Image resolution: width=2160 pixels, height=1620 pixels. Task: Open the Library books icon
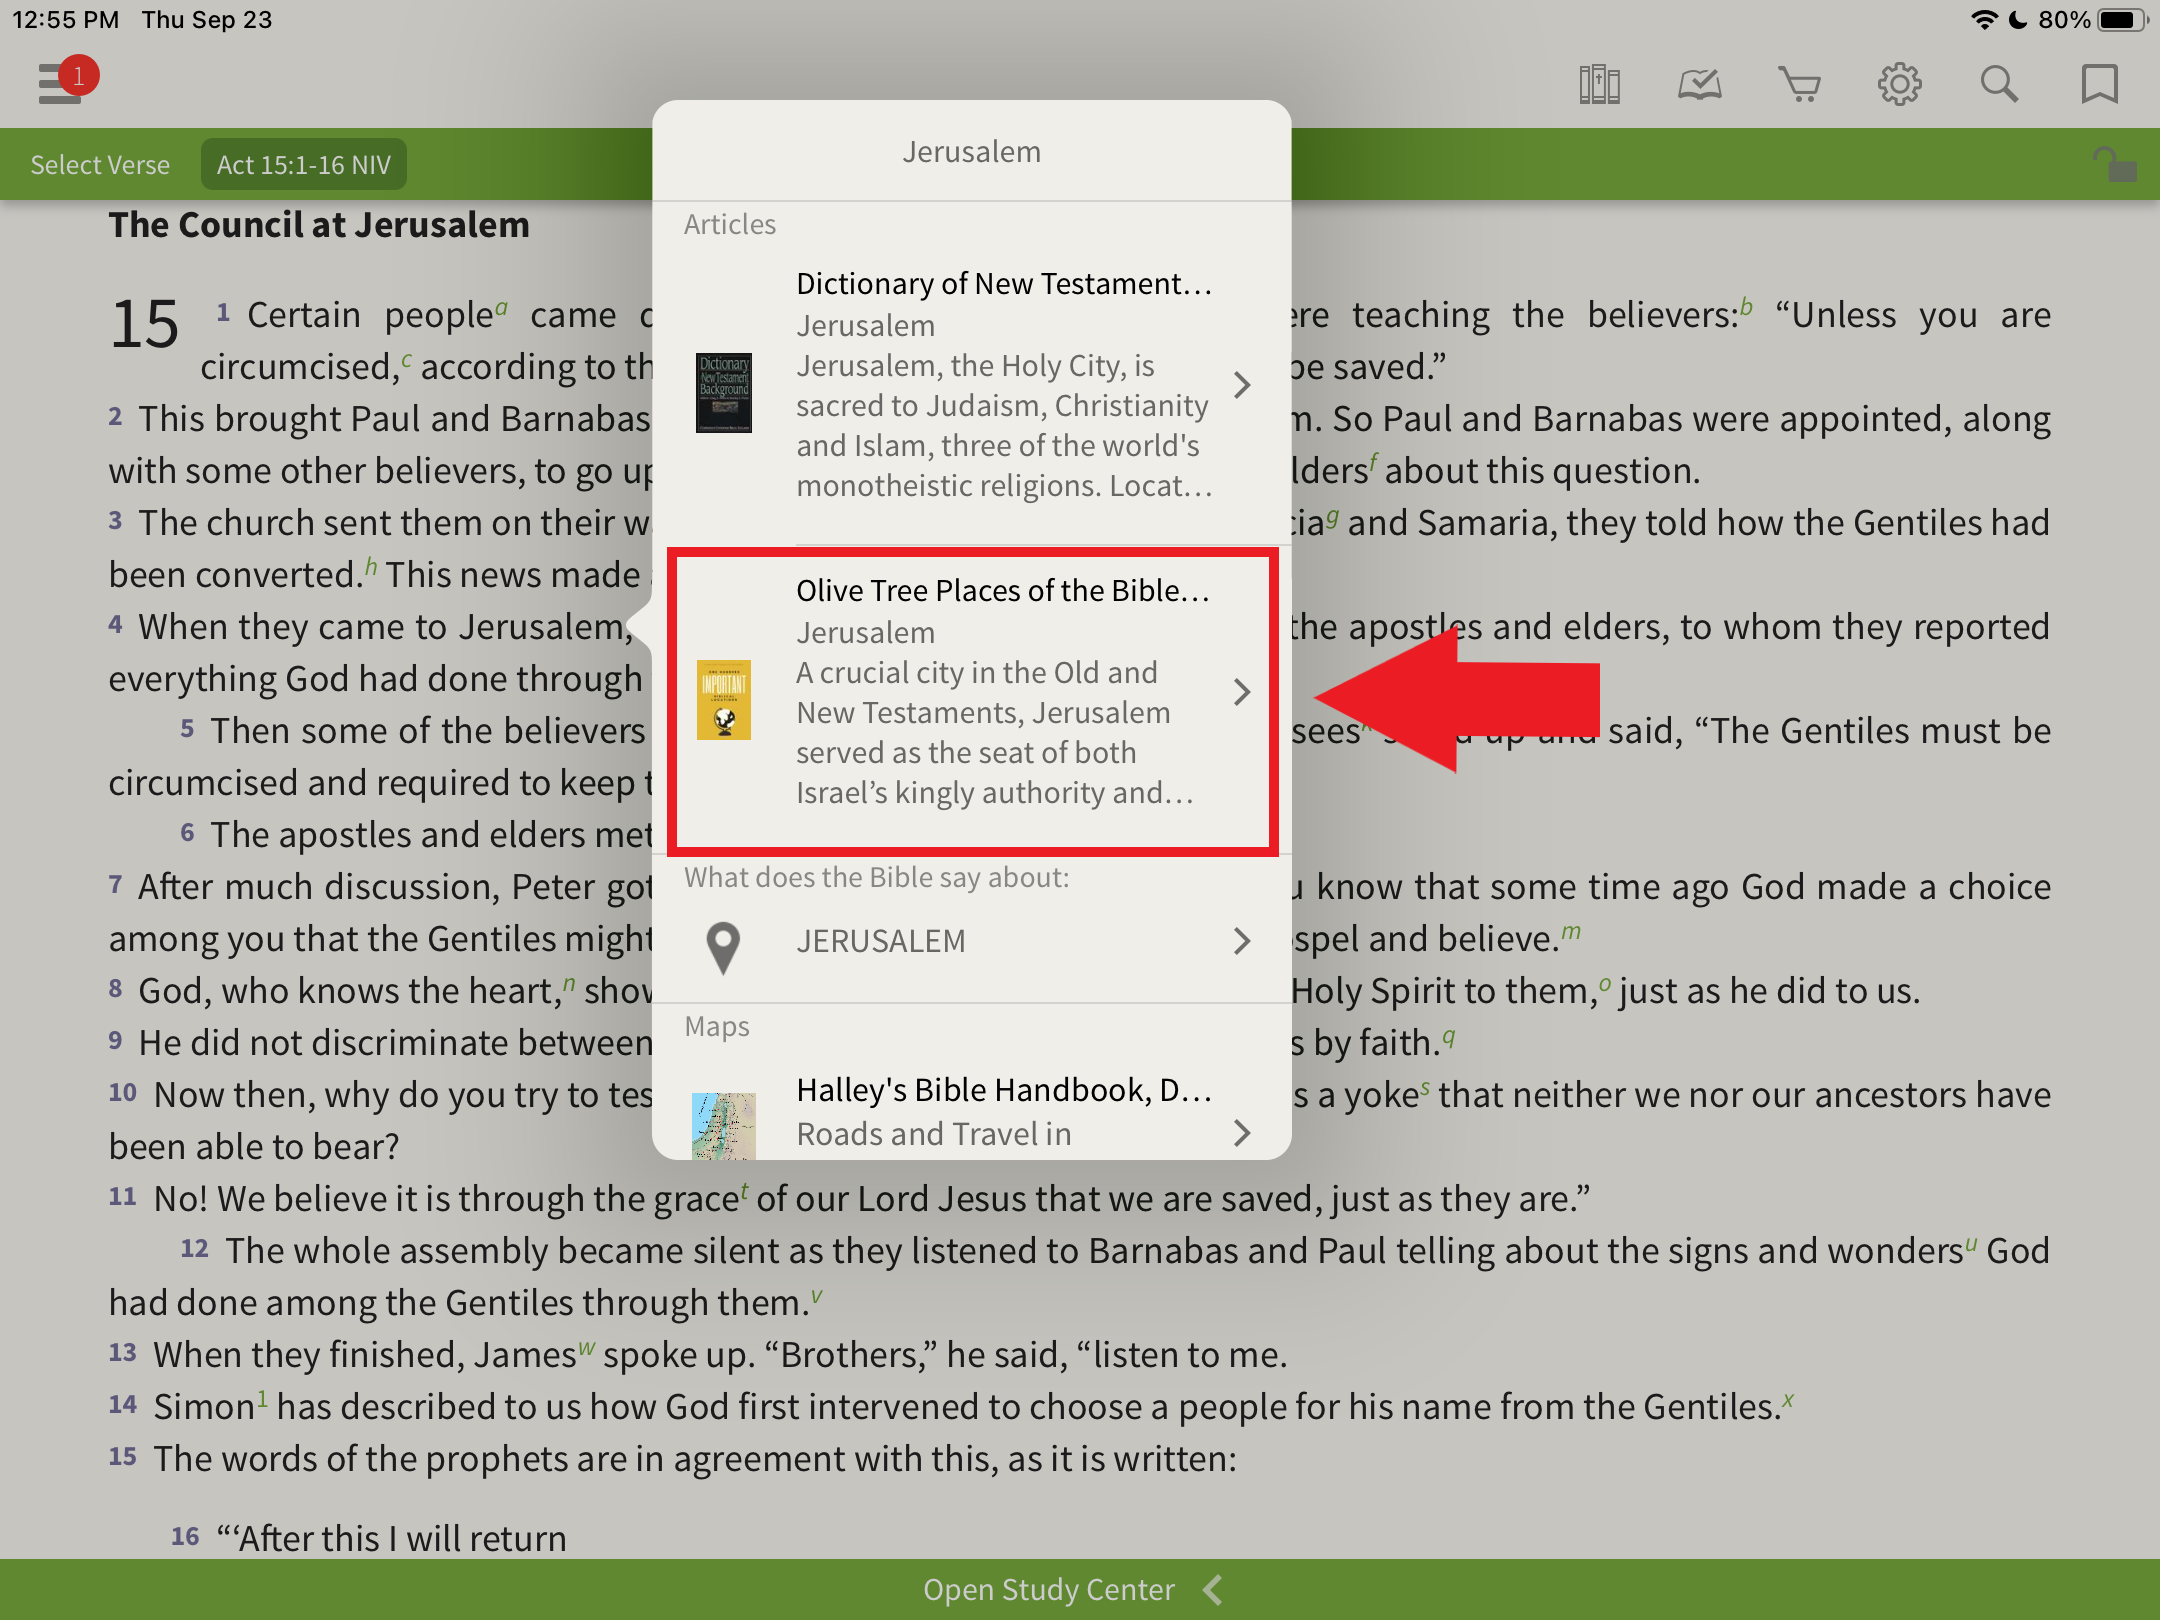(1599, 84)
